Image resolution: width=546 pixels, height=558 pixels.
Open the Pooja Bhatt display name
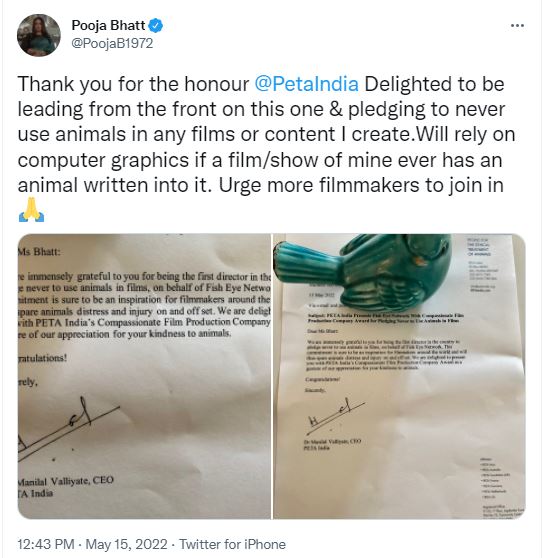click(108, 26)
